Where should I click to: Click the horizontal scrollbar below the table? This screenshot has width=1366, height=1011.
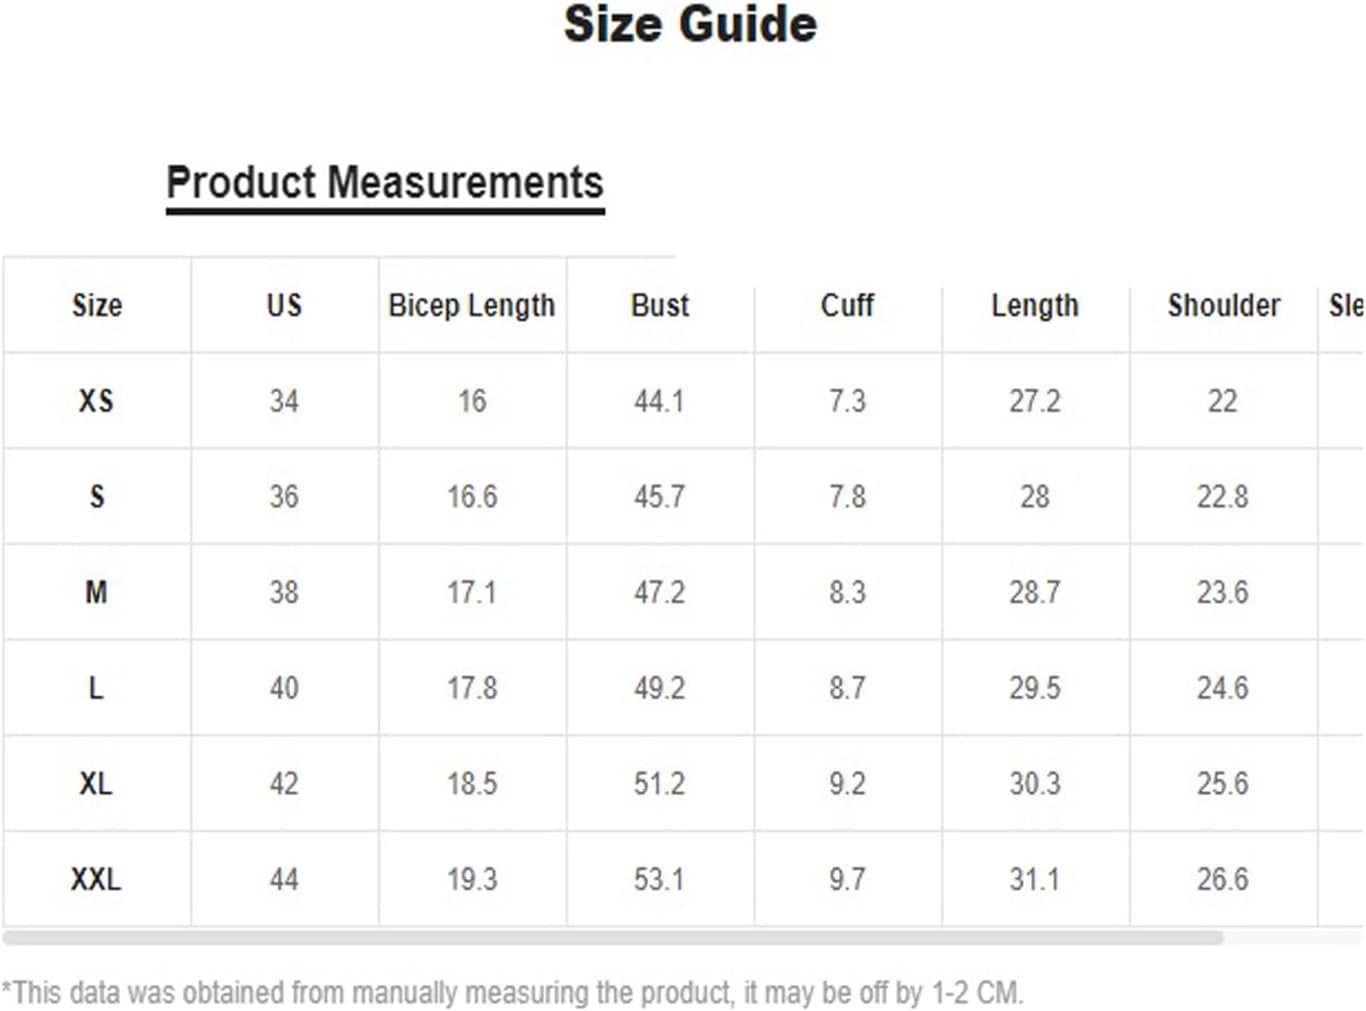pos(612,938)
